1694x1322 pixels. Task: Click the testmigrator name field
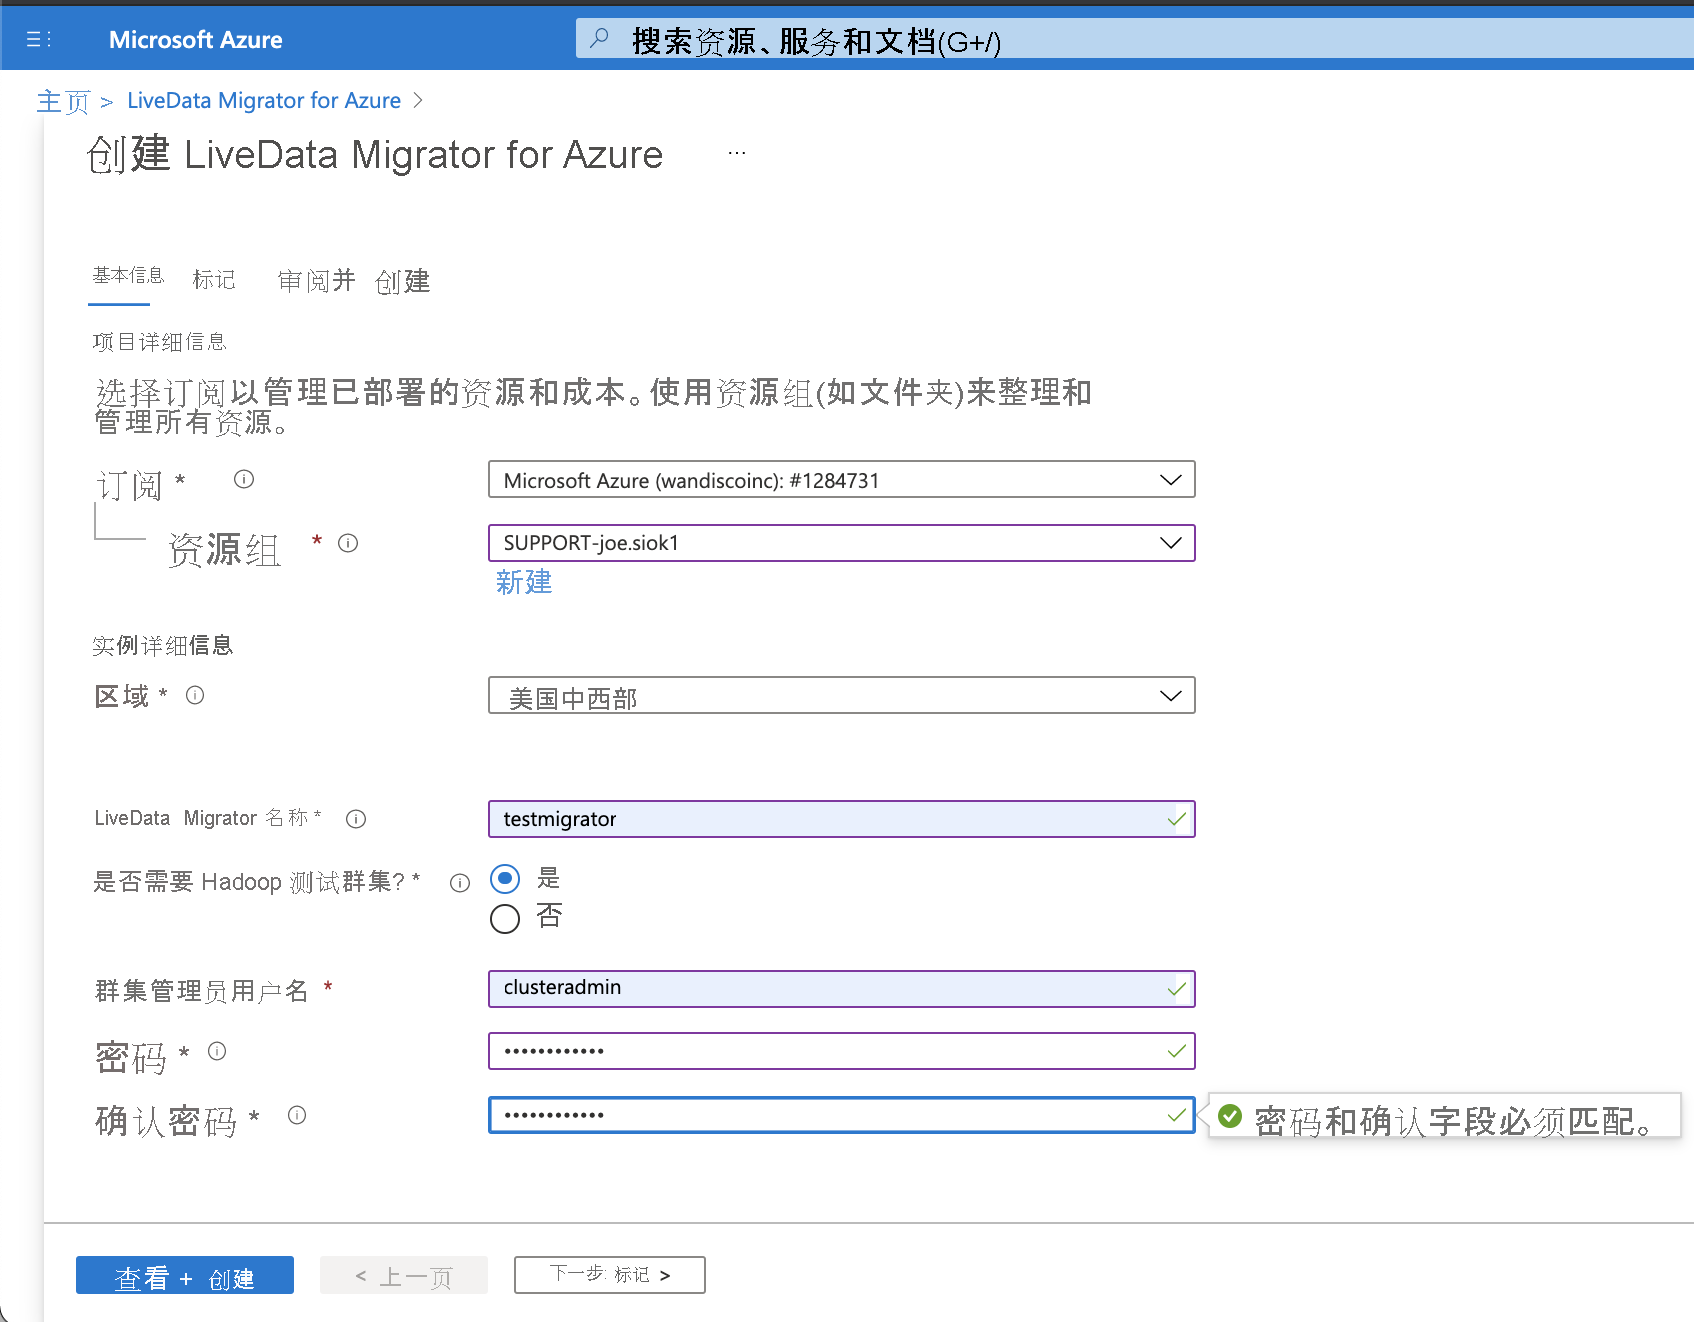click(842, 819)
